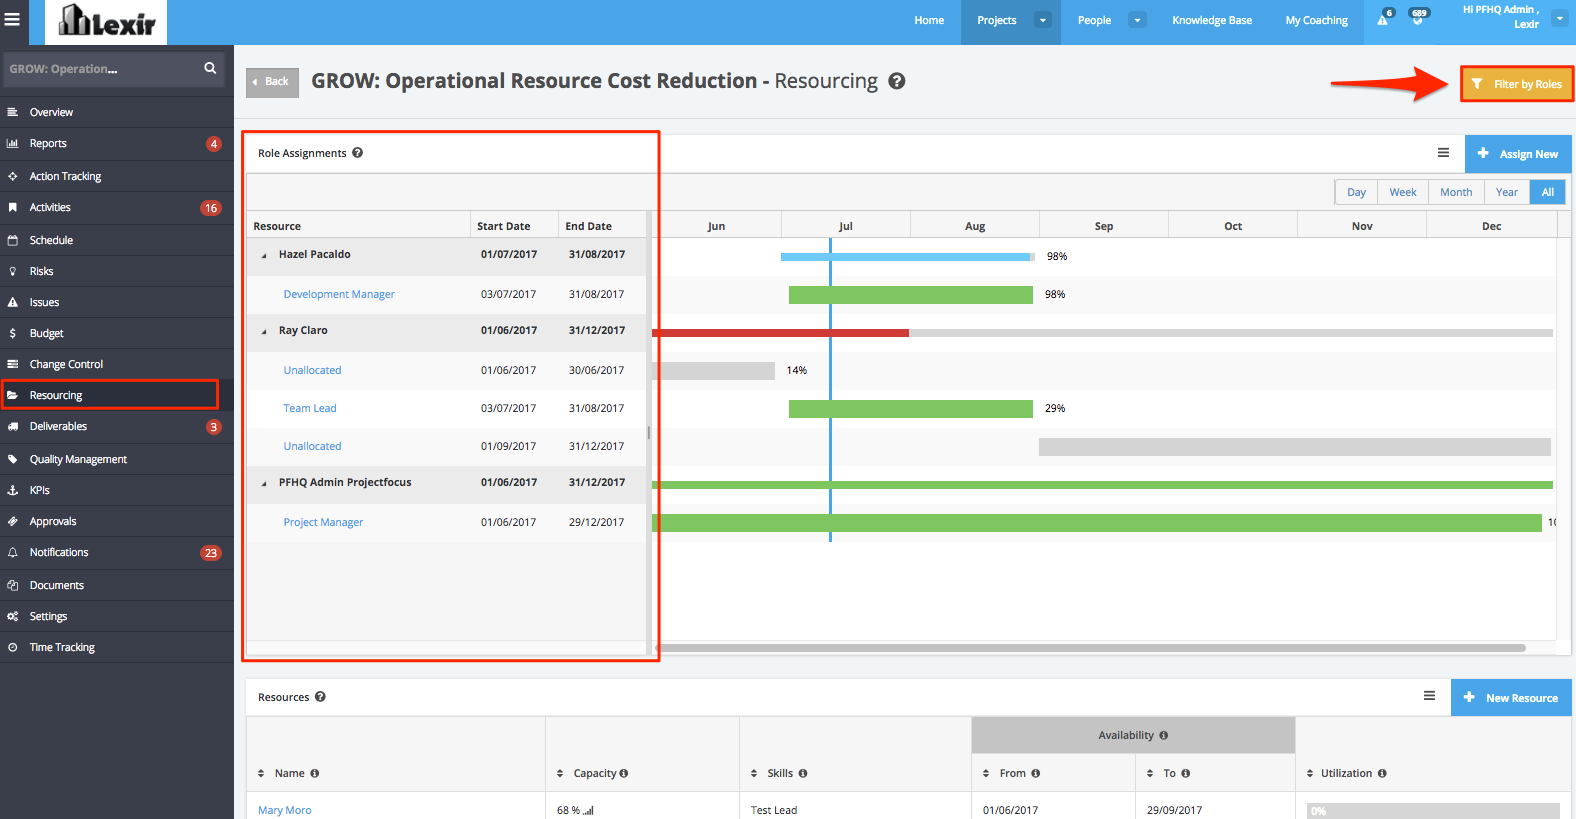1576x819 pixels.
Task: Click info icon beside Utilization column
Action: [1382, 773]
